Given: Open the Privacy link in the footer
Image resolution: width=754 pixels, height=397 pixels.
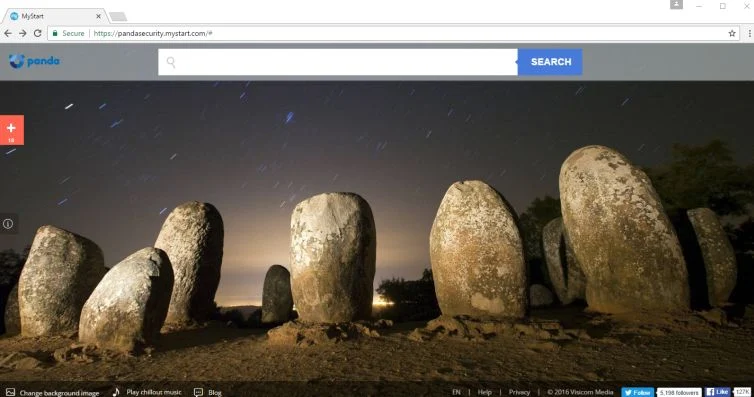Looking at the screenshot, I should click(519, 392).
